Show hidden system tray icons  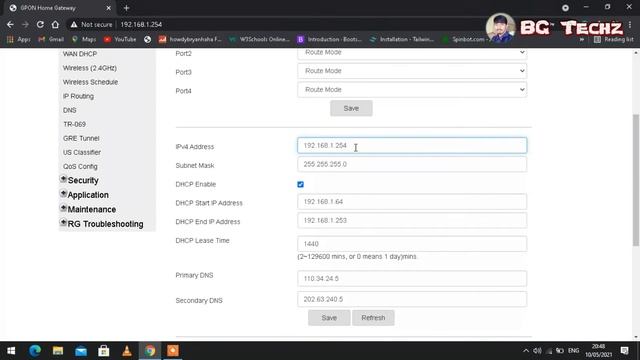point(526,351)
